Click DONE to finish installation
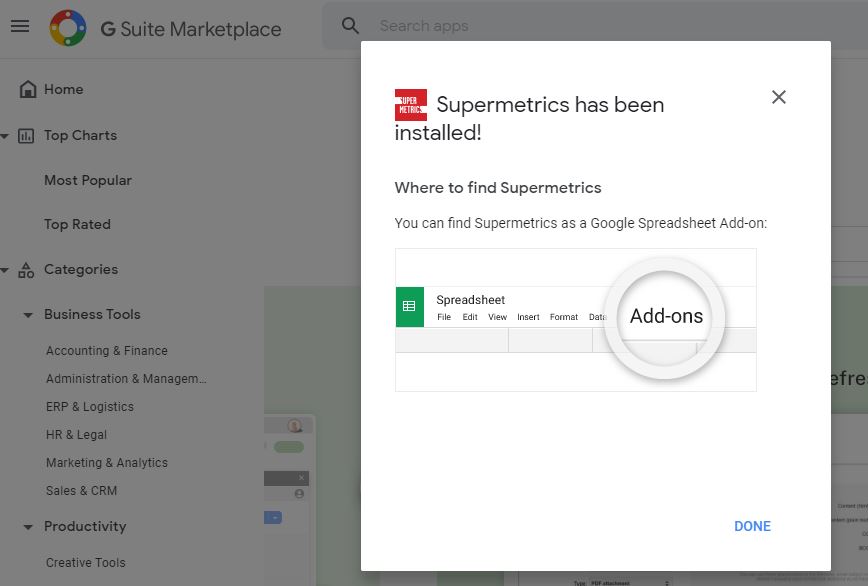 tap(752, 526)
